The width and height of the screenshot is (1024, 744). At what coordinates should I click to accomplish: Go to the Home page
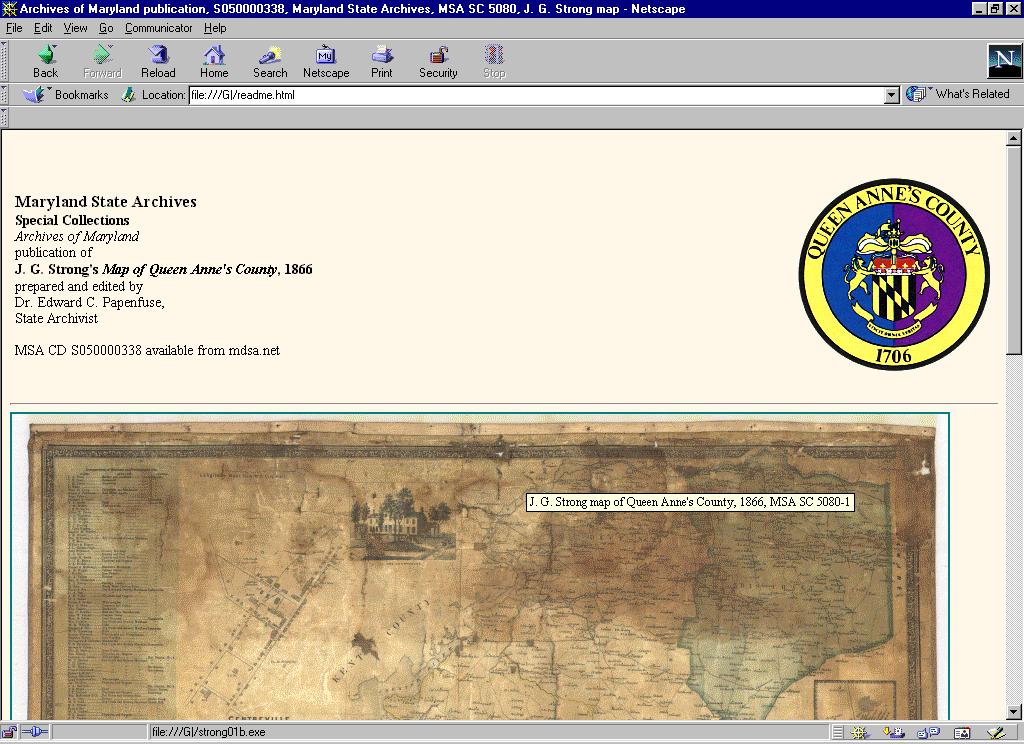click(214, 61)
